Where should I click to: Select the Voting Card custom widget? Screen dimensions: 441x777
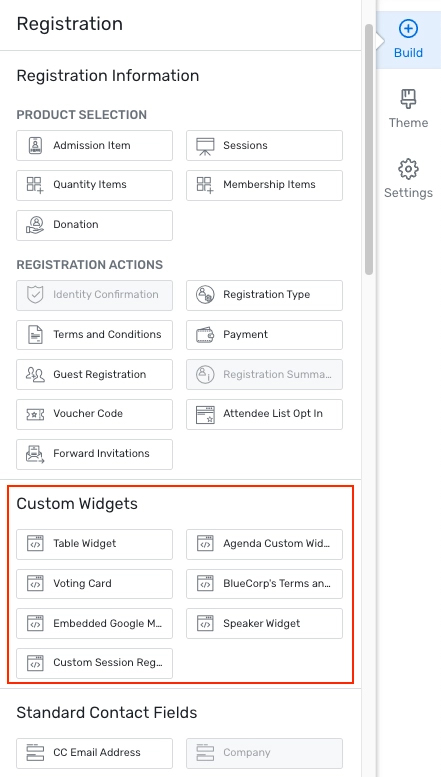click(x=95, y=584)
